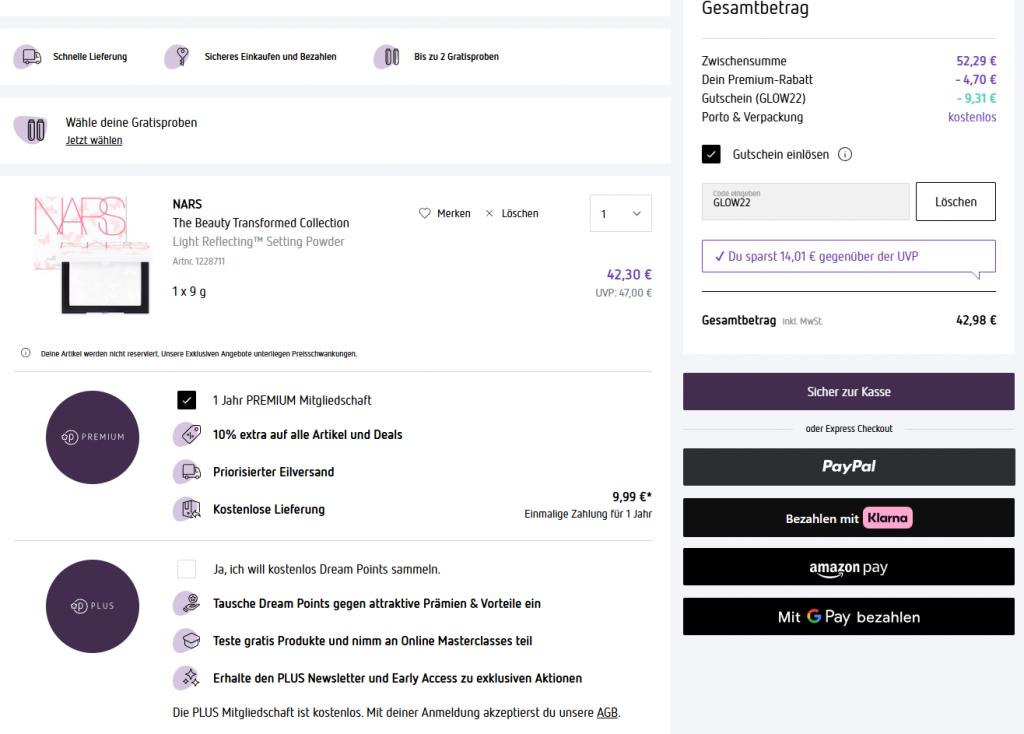Uncheck the 1 Jahr PREMIUM Mitgliedschaft checkbox

[186, 400]
